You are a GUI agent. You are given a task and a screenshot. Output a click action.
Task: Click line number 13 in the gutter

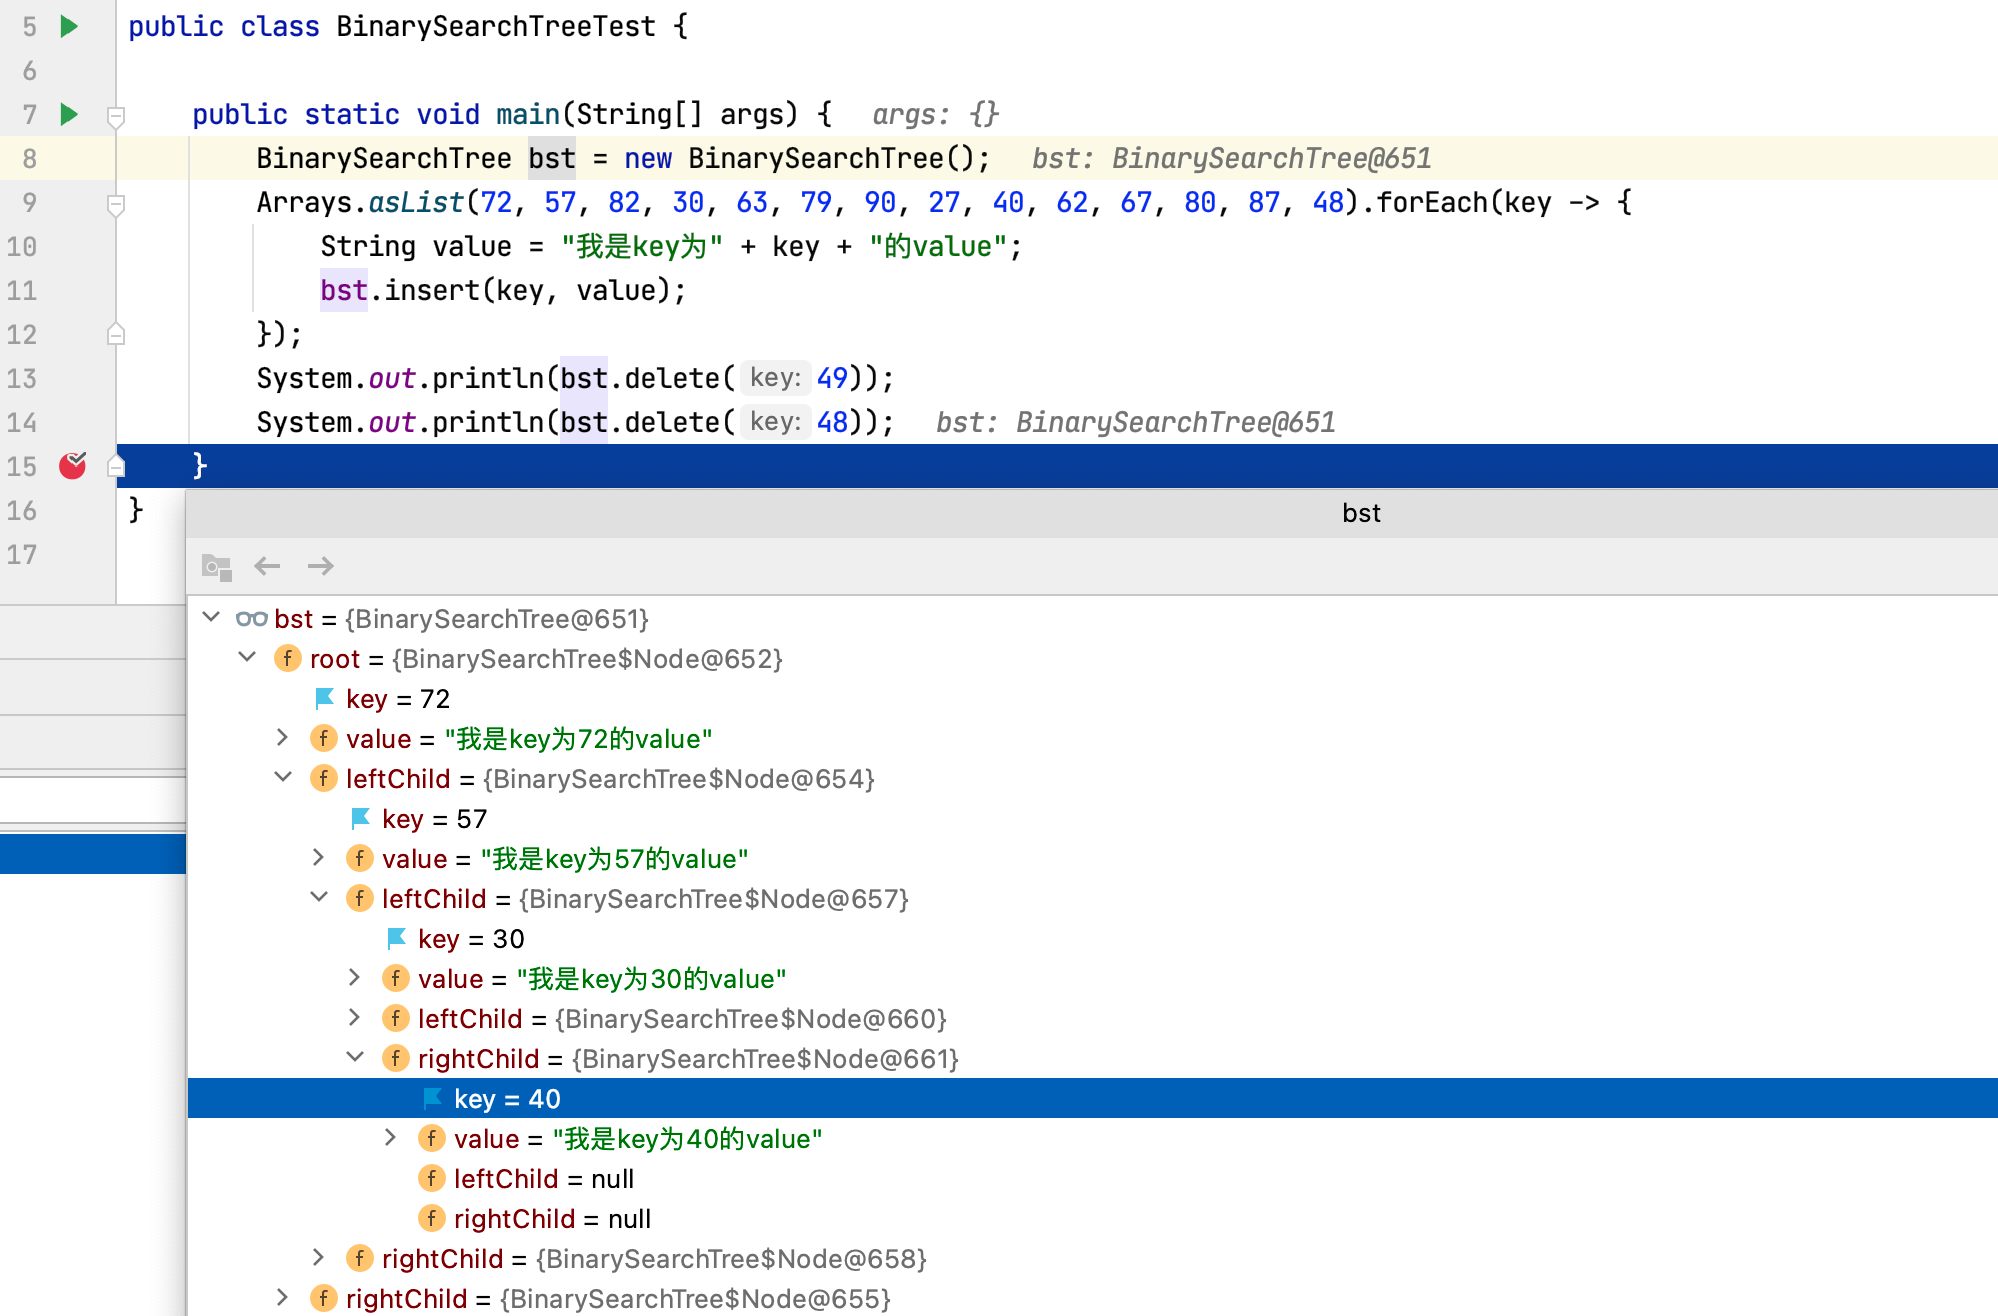coord(22,378)
